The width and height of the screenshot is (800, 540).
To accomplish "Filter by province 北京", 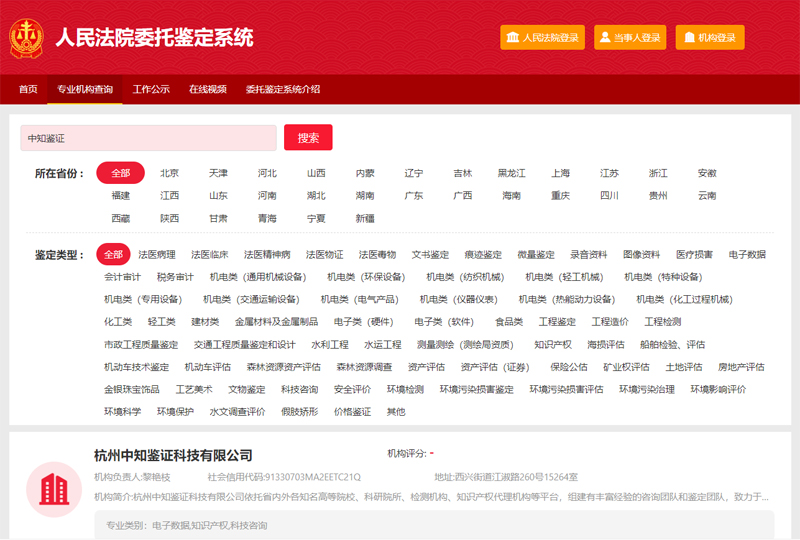I will point(169,173).
